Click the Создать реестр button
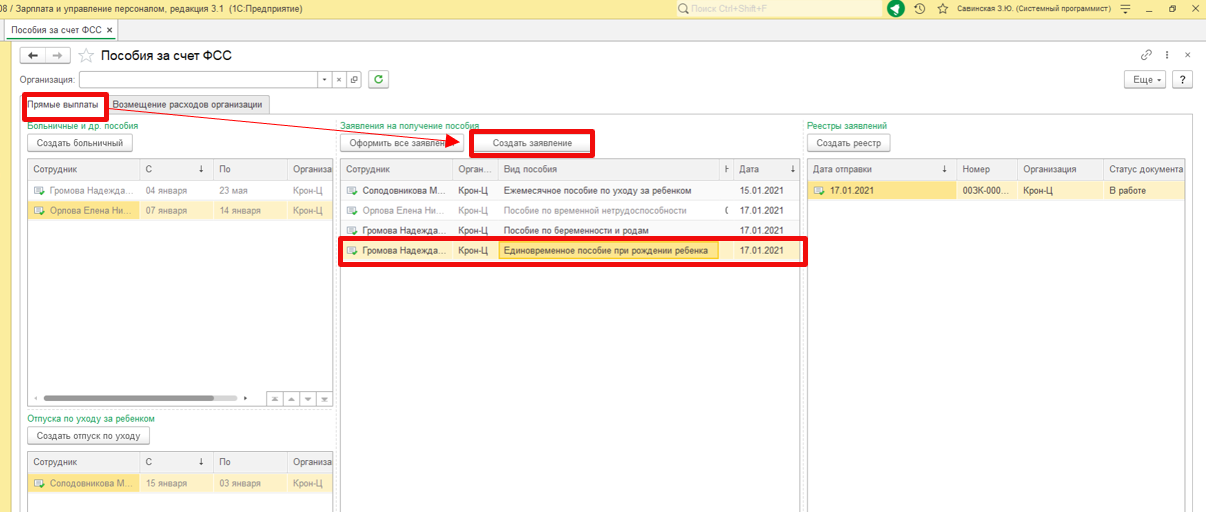This screenshot has width=1206, height=512. [848, 143]
